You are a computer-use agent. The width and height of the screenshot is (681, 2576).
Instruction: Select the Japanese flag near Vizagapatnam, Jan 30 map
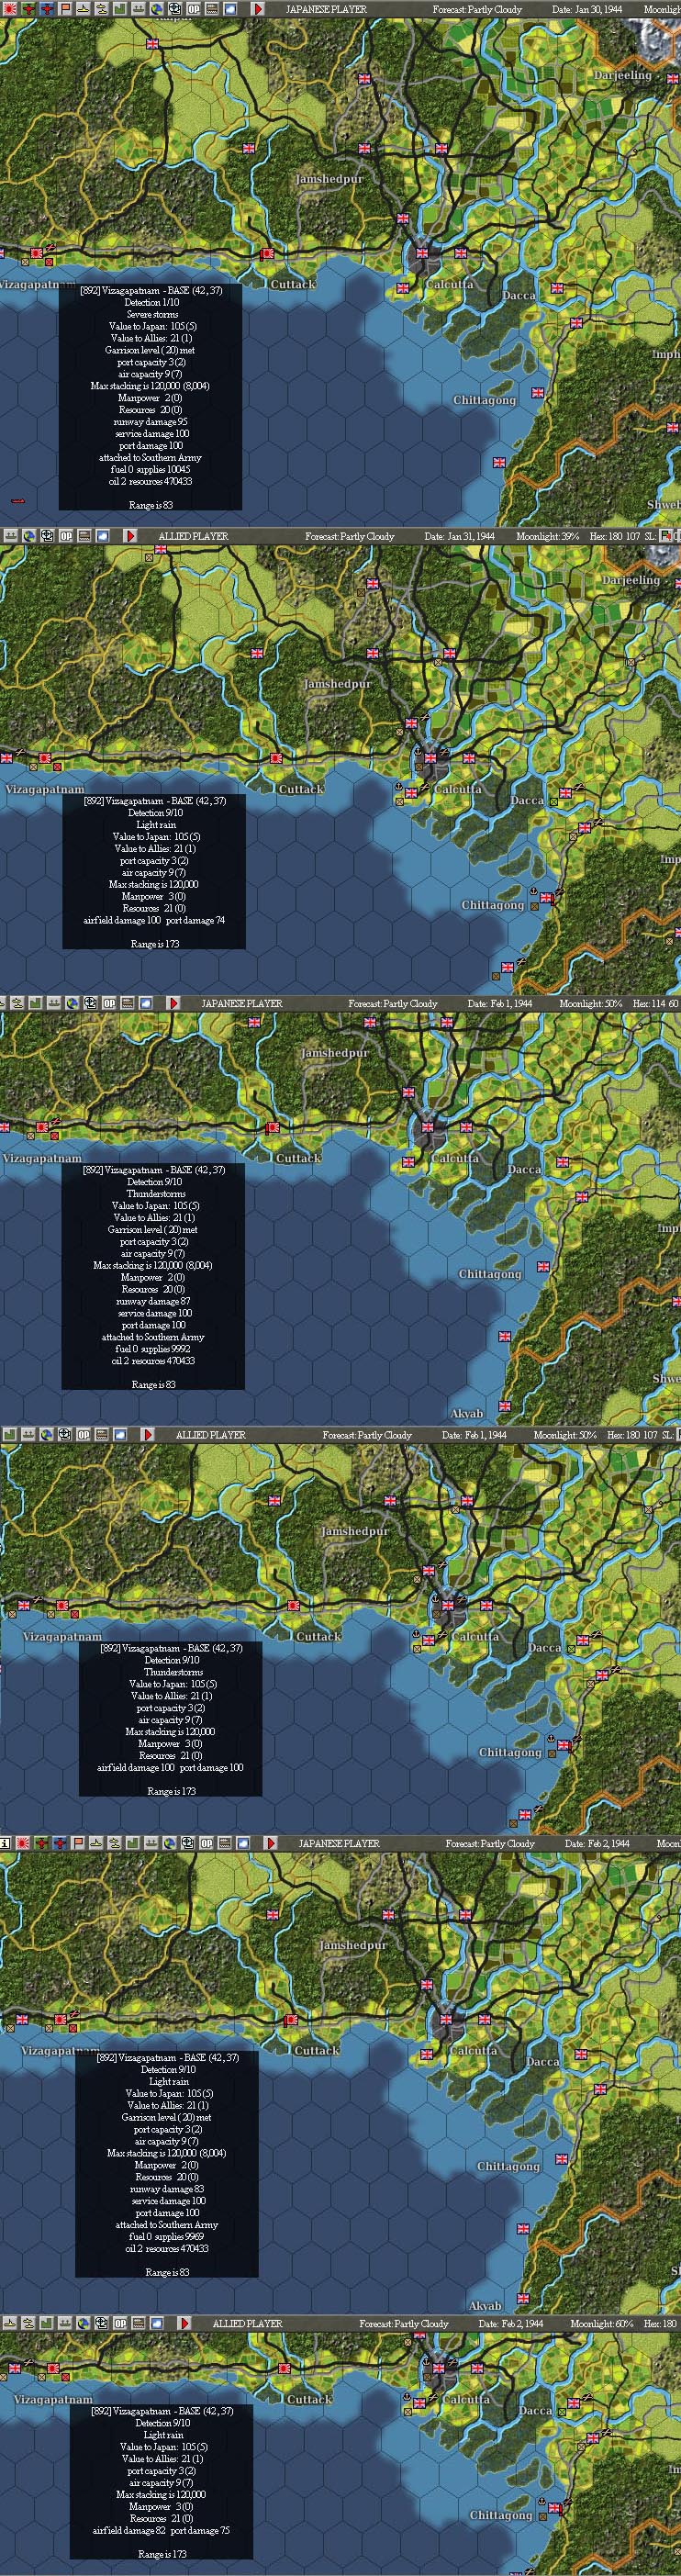pyautogui.click(x=37, y=255)
